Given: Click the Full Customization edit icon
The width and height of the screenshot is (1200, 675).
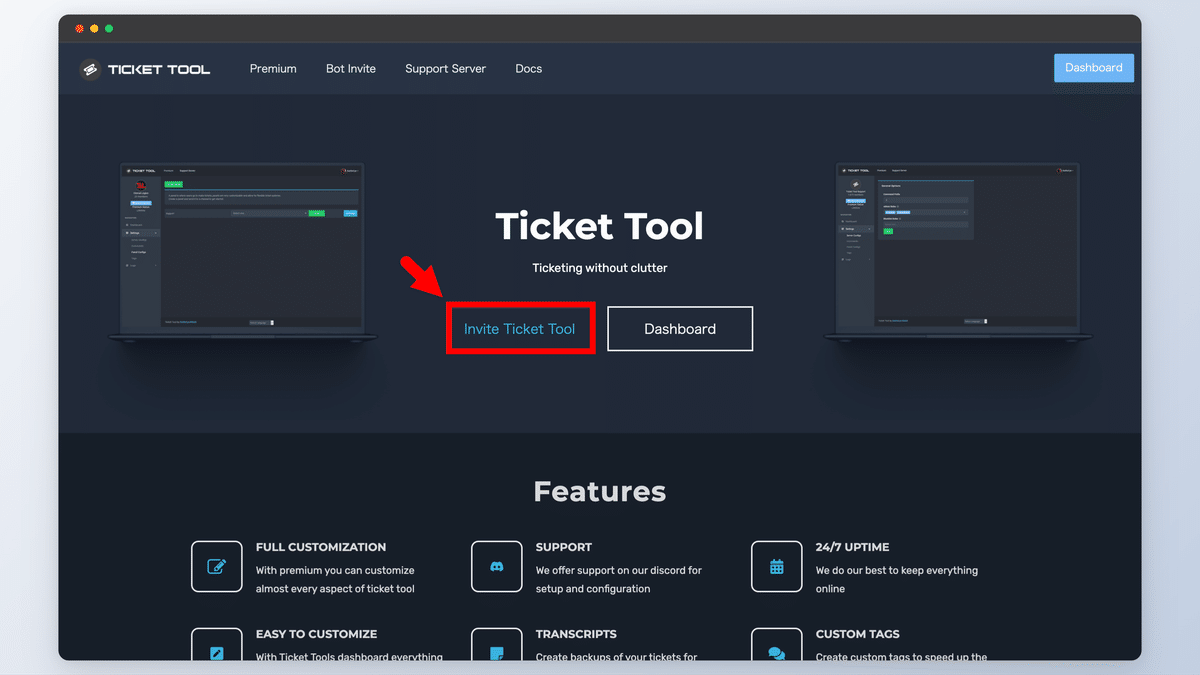Looking at the screenshot, I should [217, 567].
